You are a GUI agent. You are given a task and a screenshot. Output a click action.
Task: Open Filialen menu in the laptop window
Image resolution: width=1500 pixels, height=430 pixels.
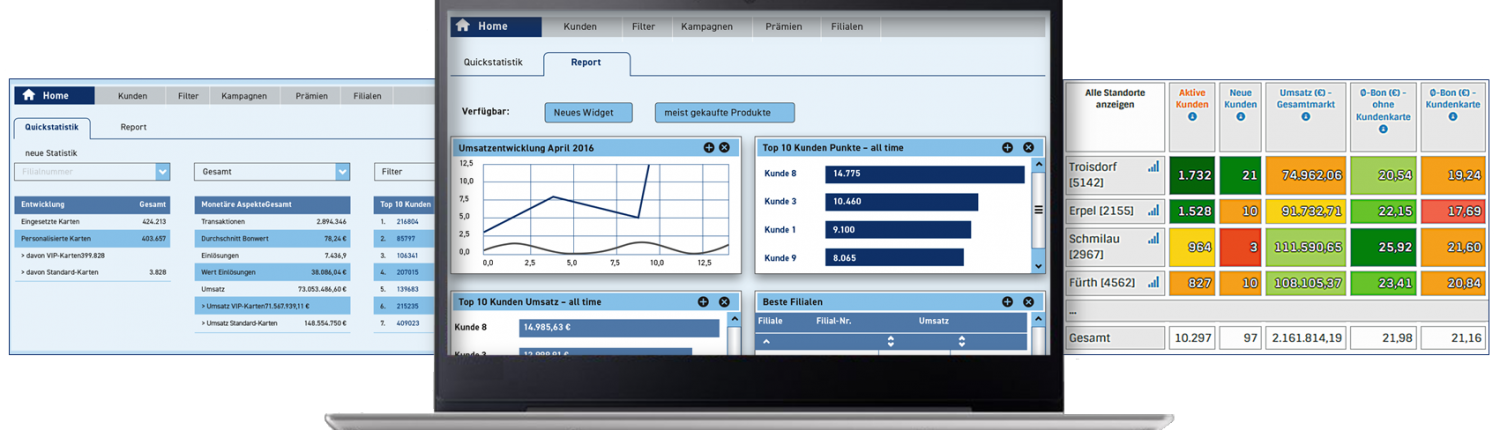pyautogui.click(x=847, y=26)
